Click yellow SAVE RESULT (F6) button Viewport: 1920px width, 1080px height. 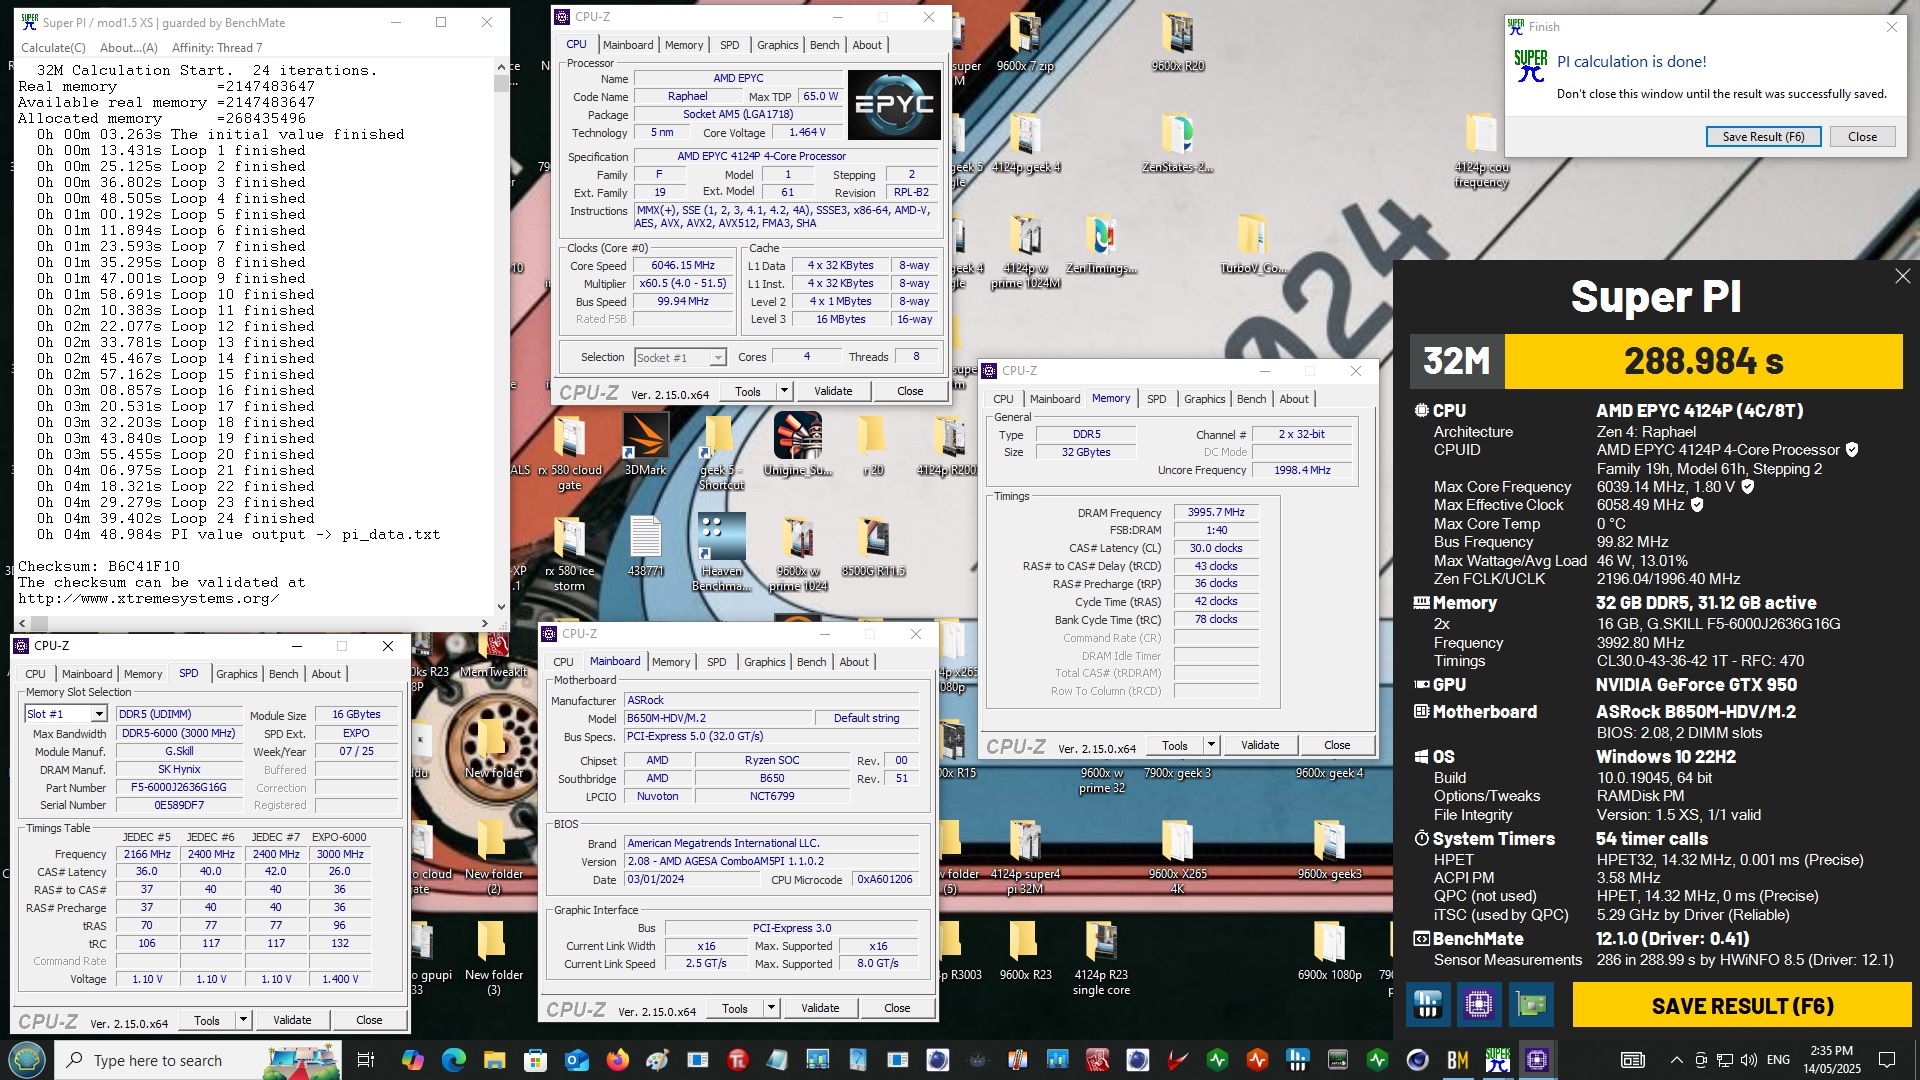coord(1742,1005)
